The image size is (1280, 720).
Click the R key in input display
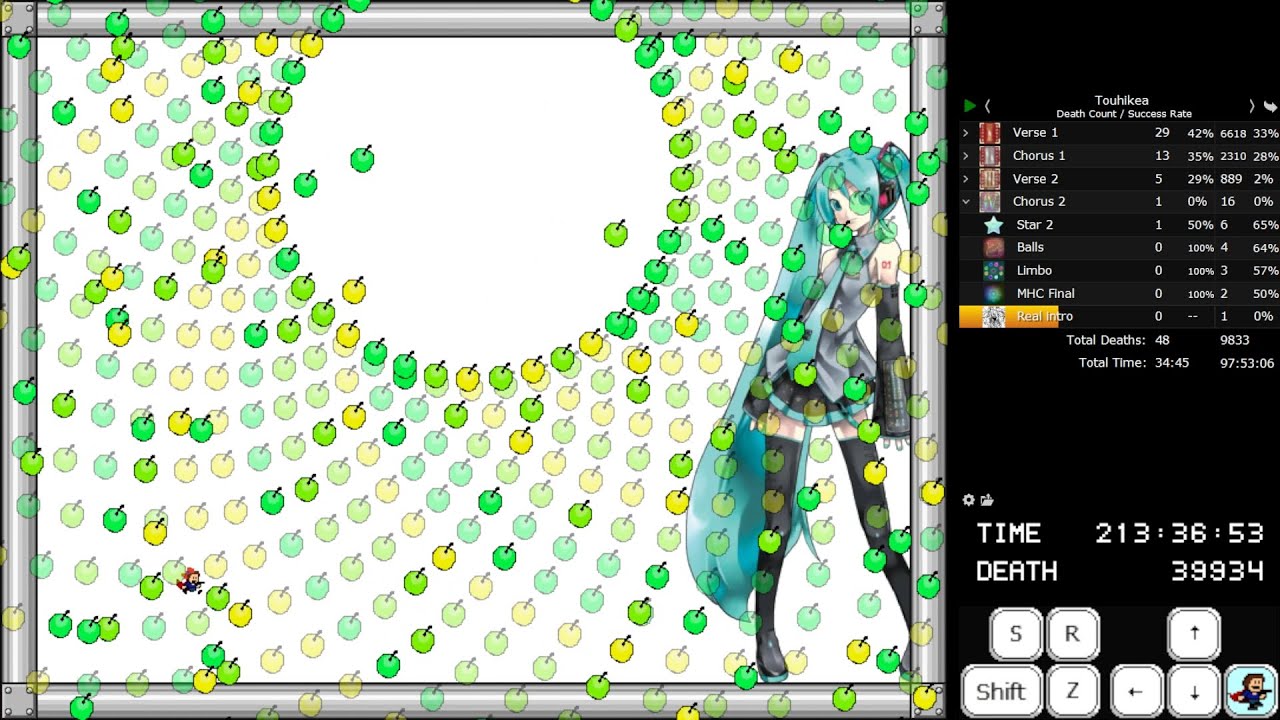point(1072,634)
